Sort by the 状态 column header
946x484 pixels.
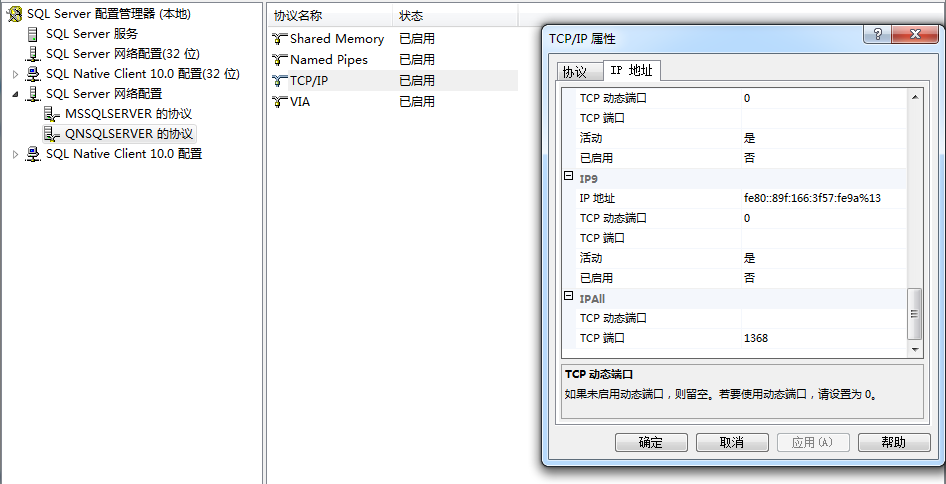coord(455,16)
